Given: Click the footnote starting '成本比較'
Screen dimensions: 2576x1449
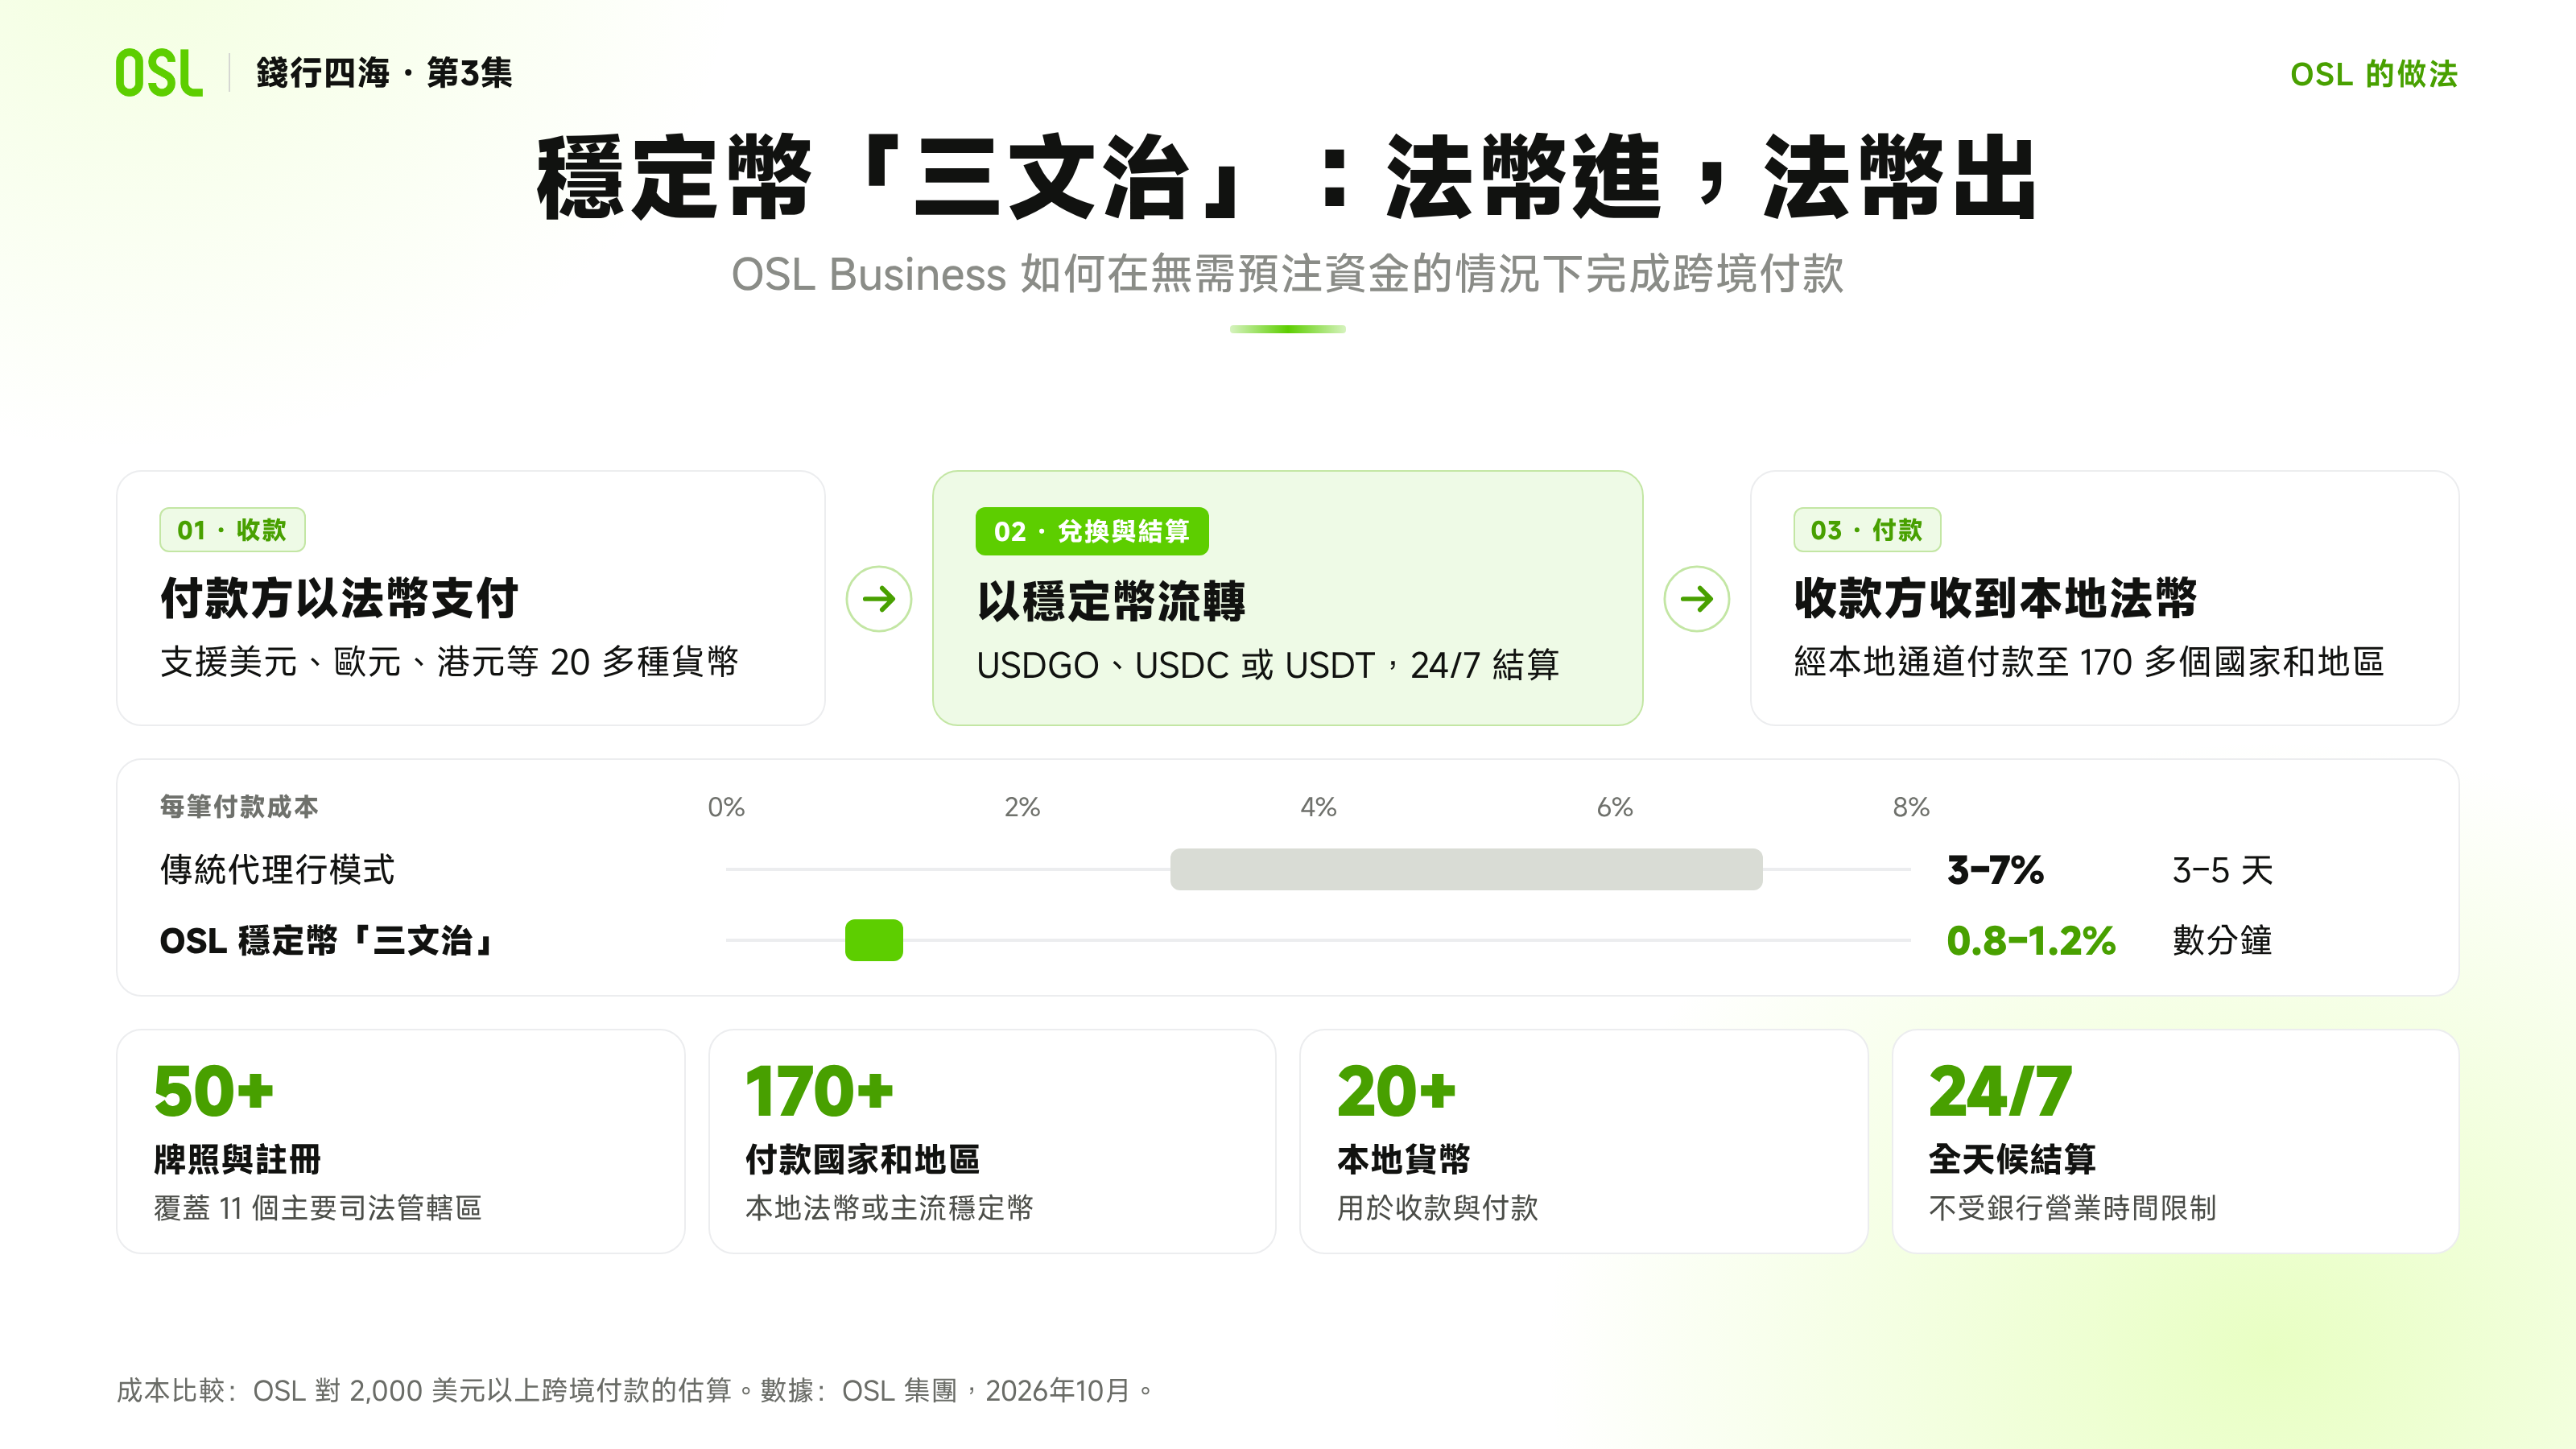Looking at the screenshot, I should coord(634,1390).
